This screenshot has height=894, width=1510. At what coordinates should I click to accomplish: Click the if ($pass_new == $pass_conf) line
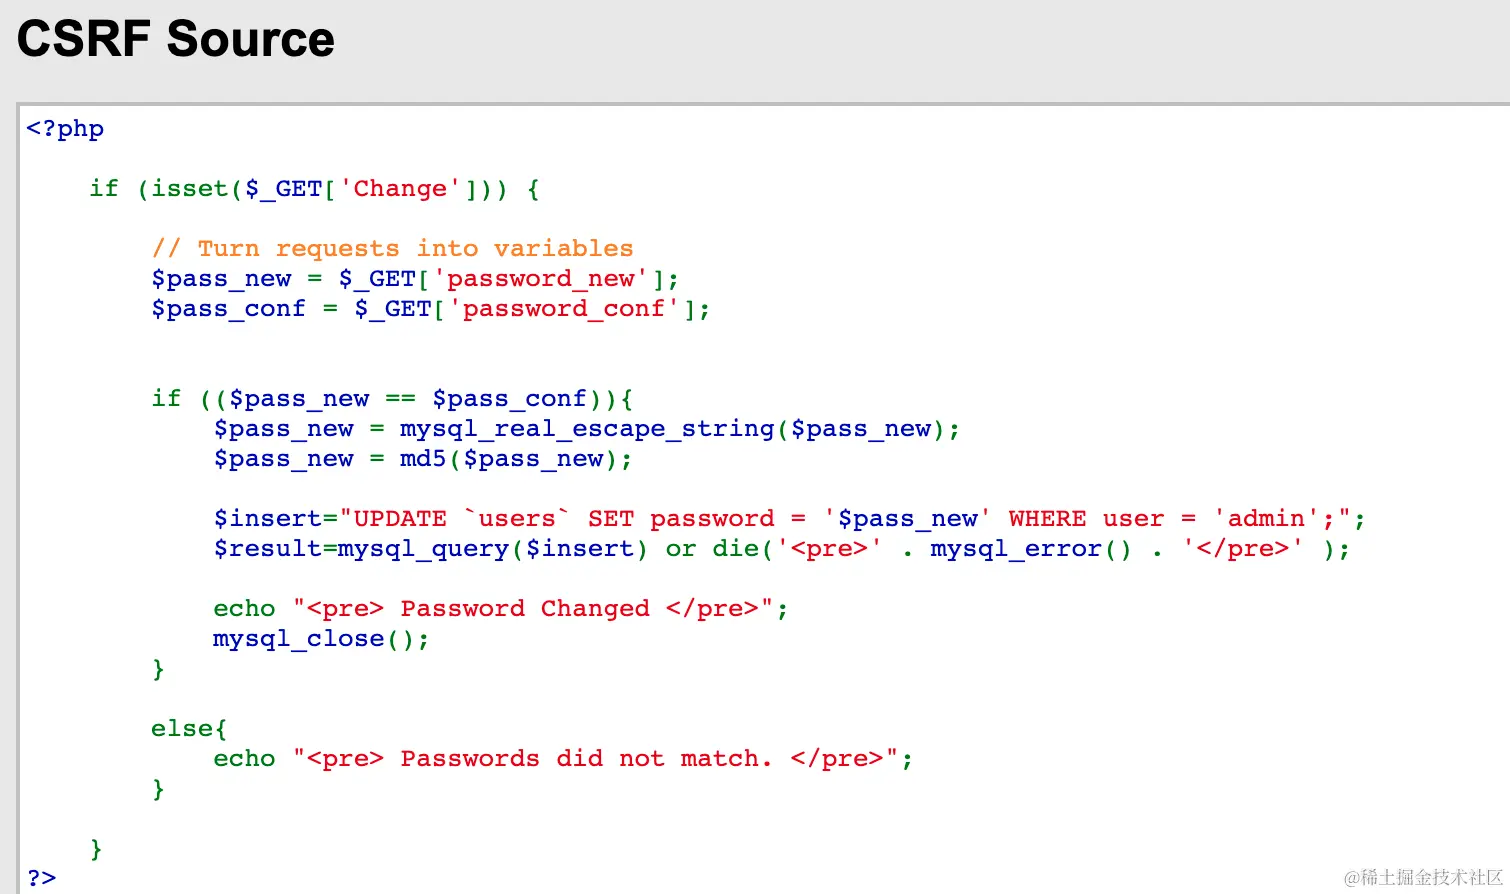392,399
